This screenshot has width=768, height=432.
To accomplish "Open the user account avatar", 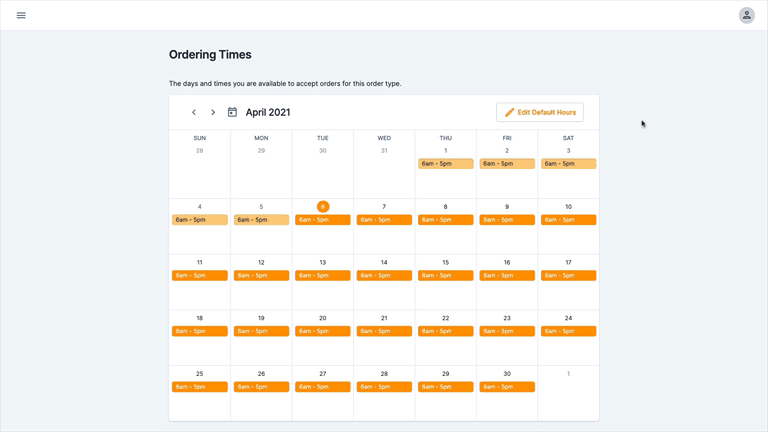I will [746, 15].
